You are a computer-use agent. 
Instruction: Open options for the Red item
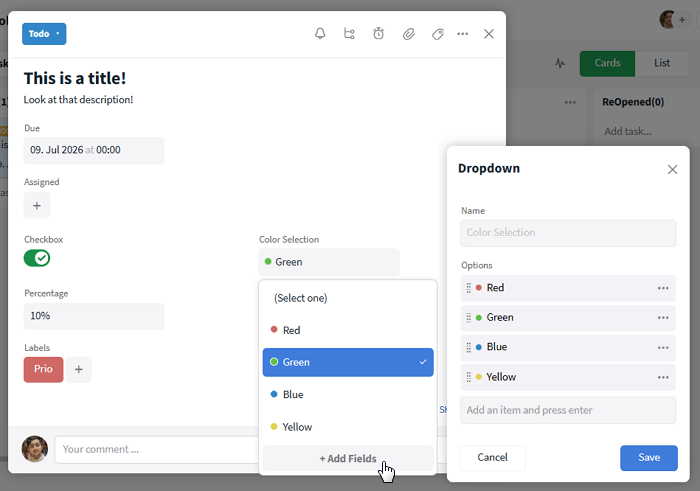[x=662, y=288]
